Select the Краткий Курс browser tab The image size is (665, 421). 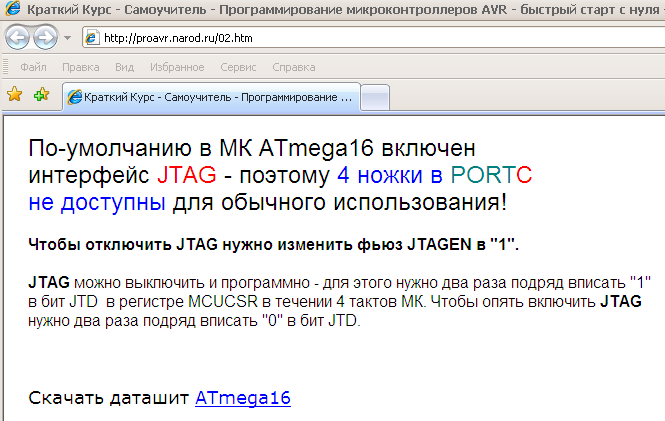tap(211, 98)
